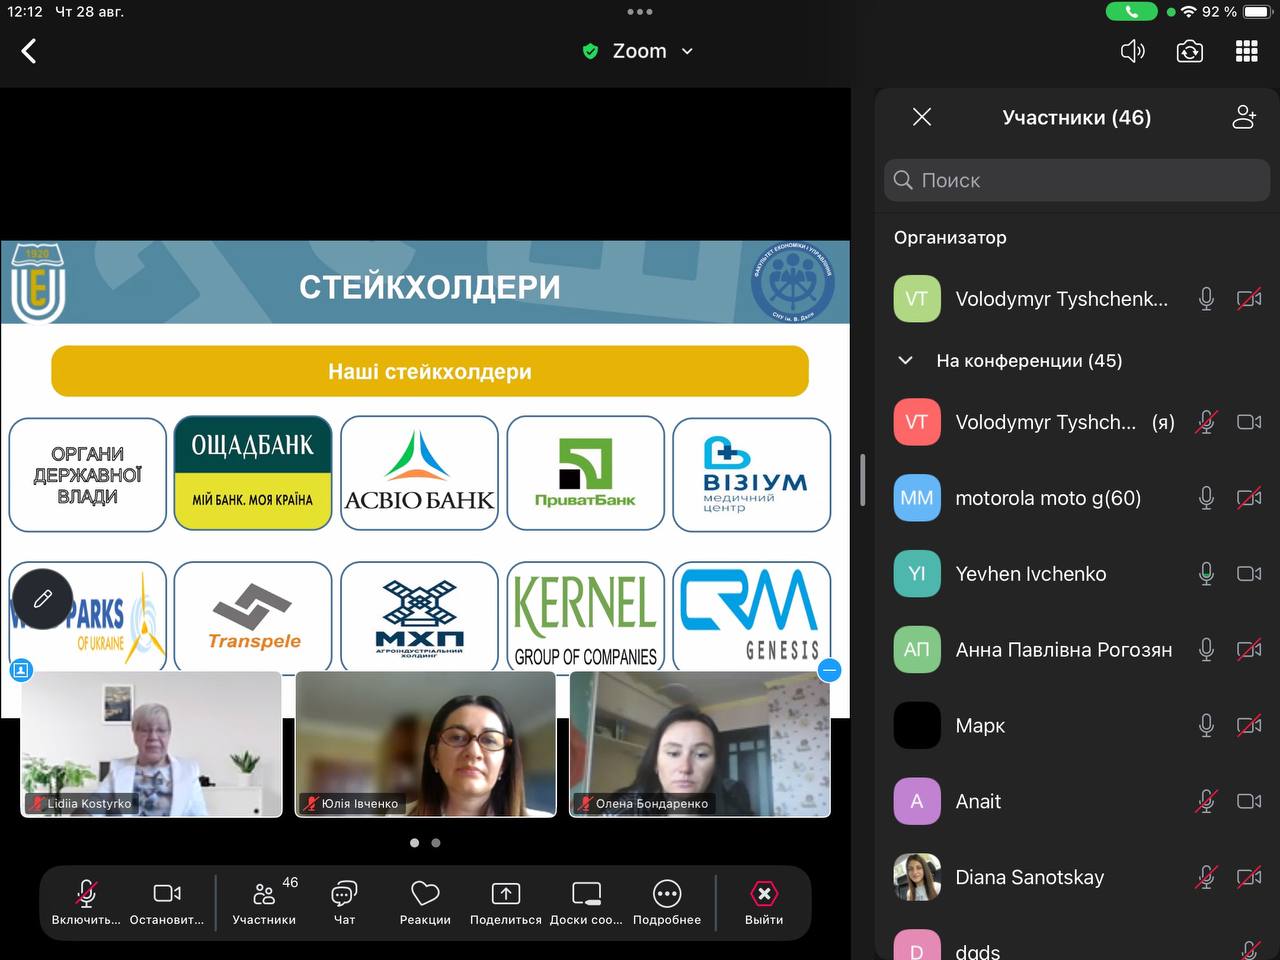Click muted microphone for dgds participant
The image size is (1280, 960).
point(1249,949)
